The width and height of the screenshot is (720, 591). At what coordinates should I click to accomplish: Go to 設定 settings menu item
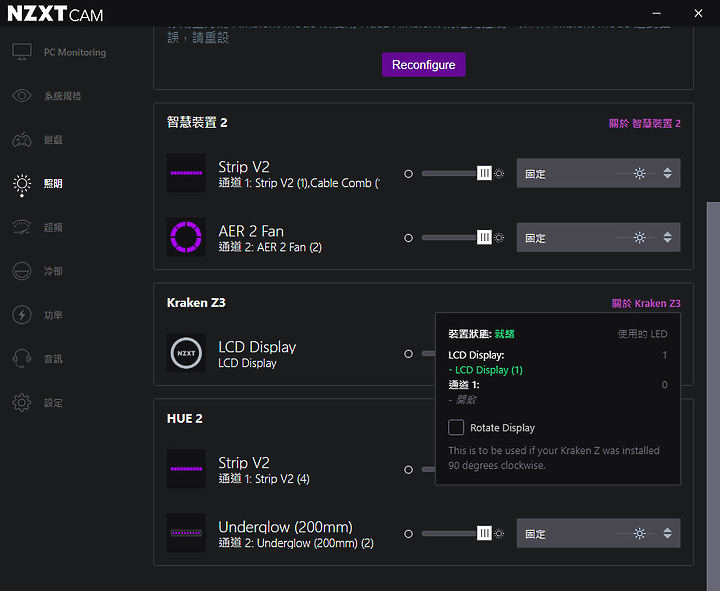pos(53,403)
